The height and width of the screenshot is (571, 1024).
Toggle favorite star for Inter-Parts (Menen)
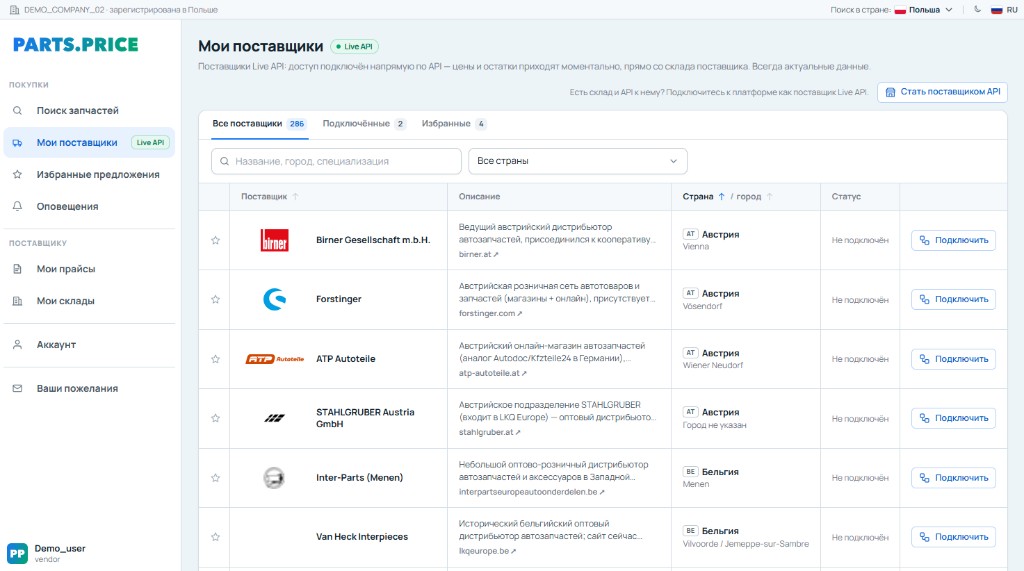pyautogui.click(x=216, y=478)
